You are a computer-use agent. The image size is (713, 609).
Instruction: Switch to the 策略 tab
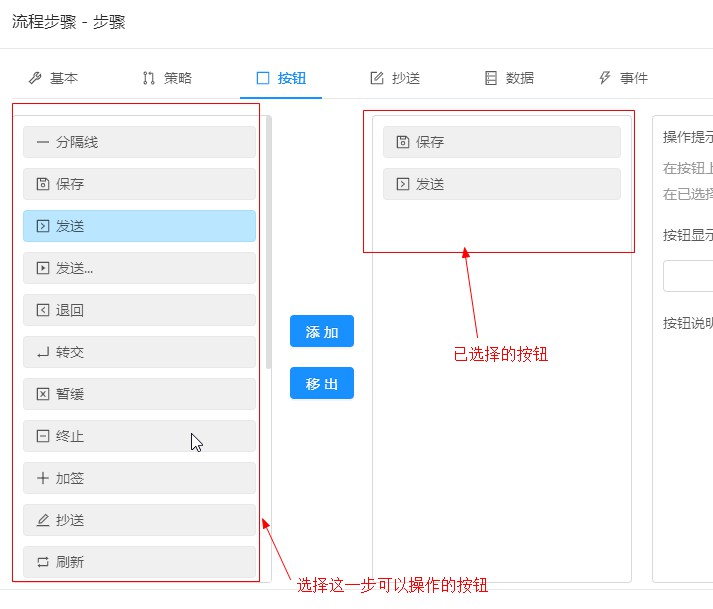coord(167,78)
